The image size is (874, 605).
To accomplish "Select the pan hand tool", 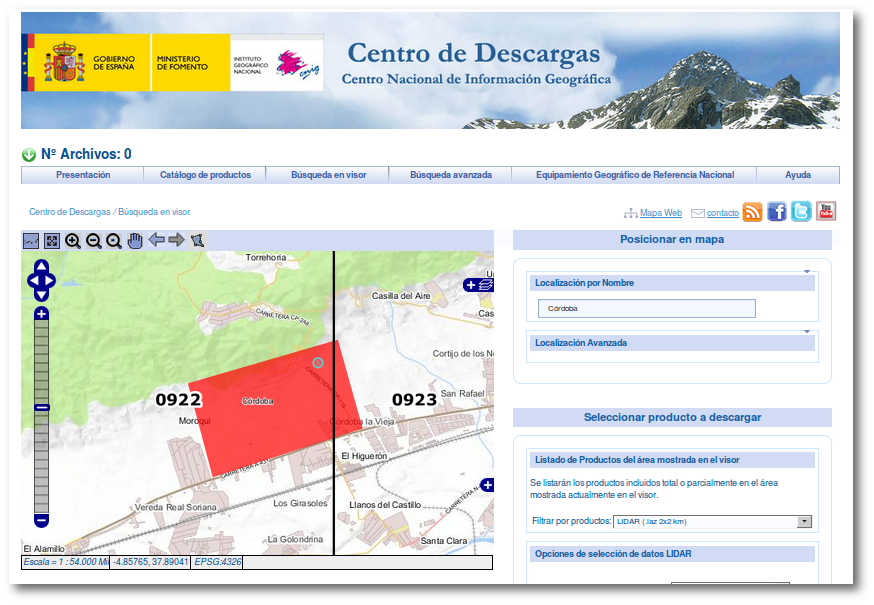I will click(x=134, y=240).
